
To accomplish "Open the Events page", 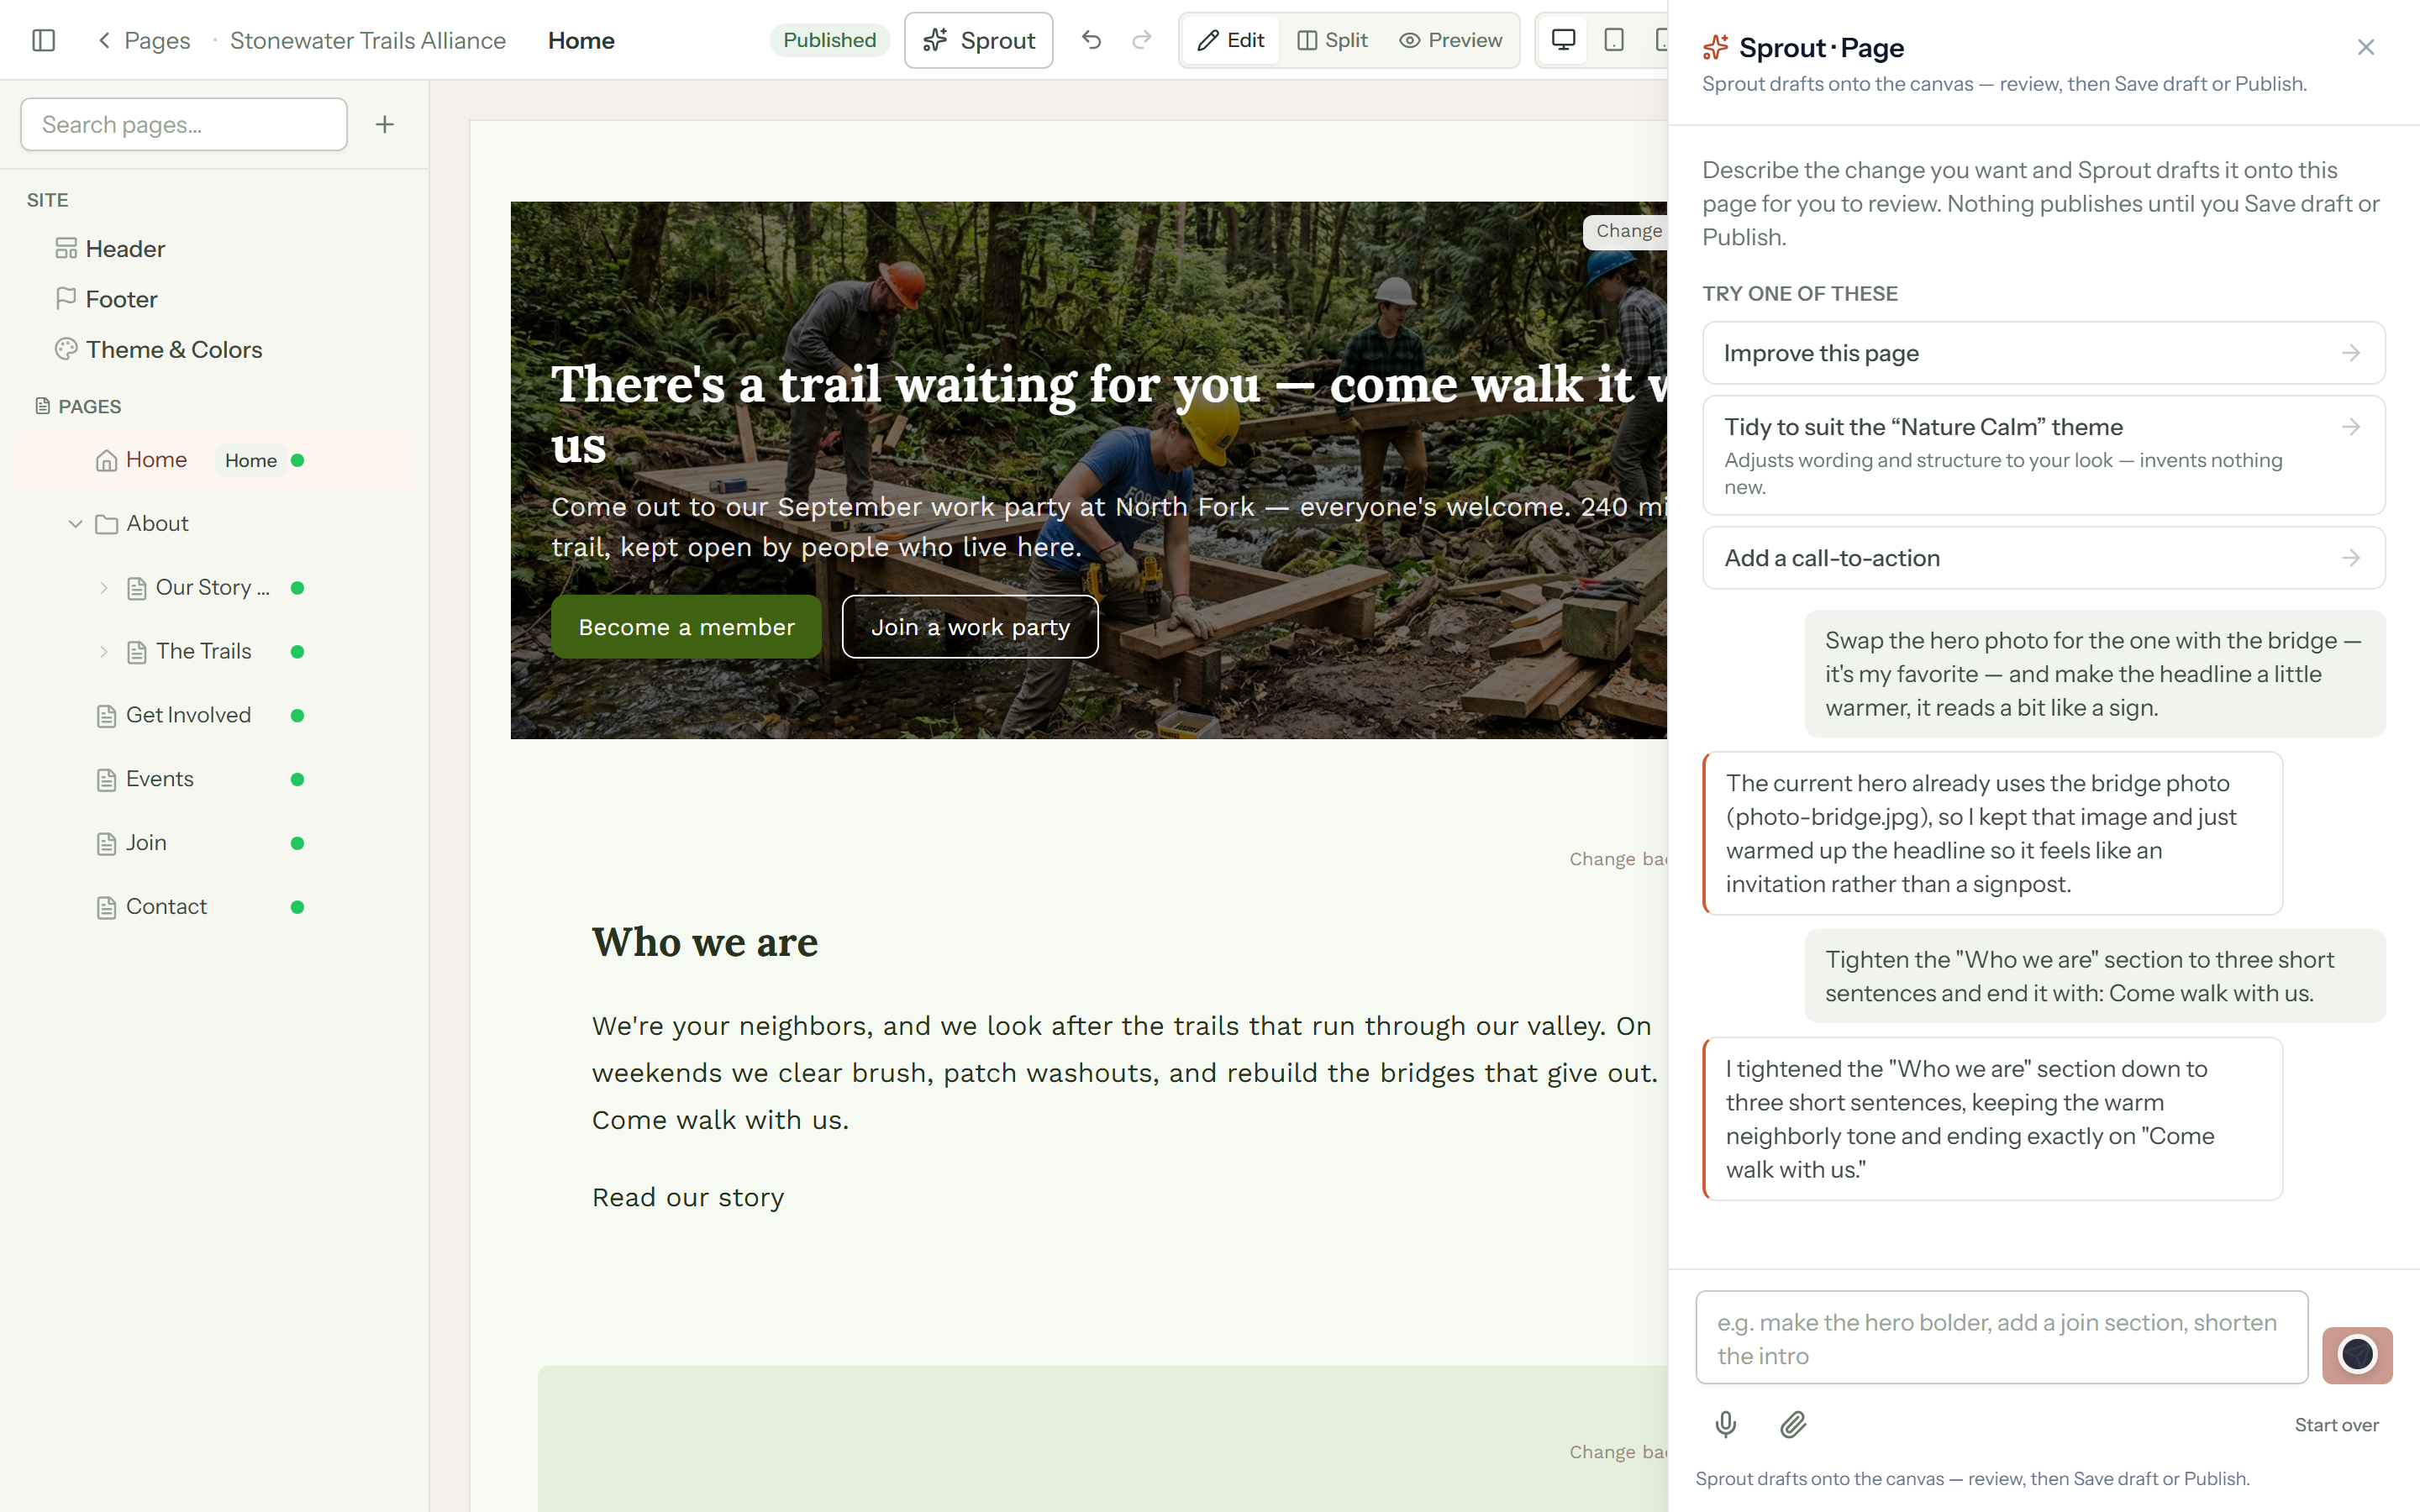I will click(159, 779).
